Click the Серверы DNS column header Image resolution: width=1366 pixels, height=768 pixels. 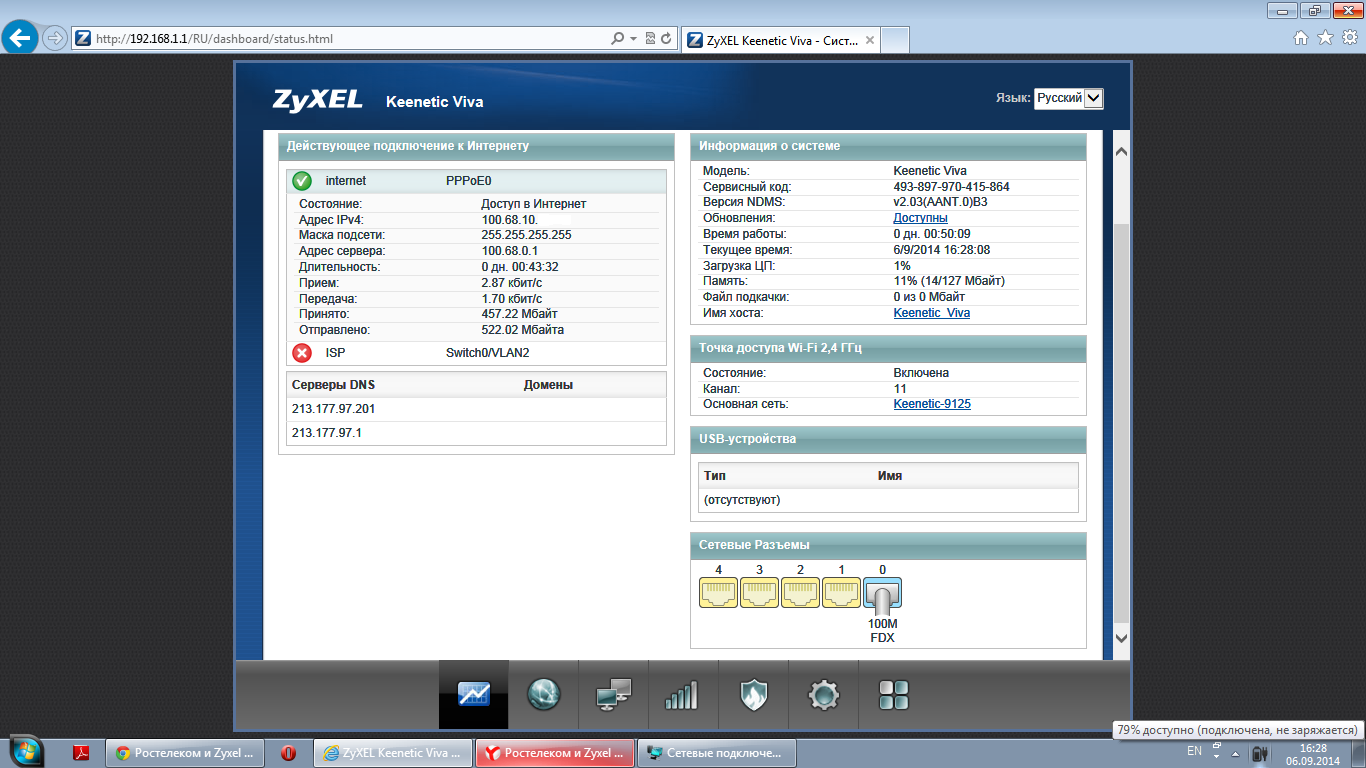(333, 385)
